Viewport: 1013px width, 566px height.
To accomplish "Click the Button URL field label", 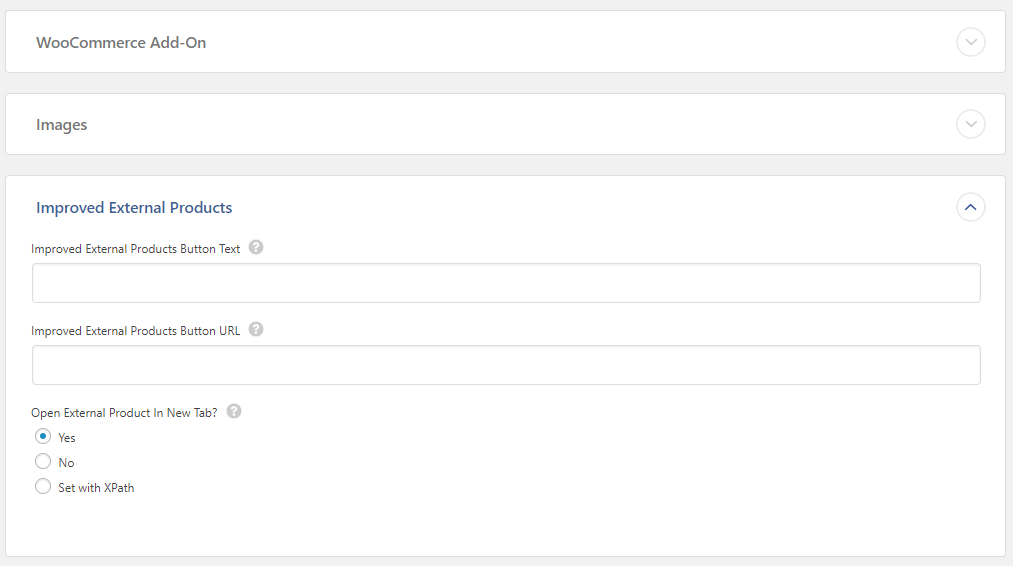I will 136,331.
